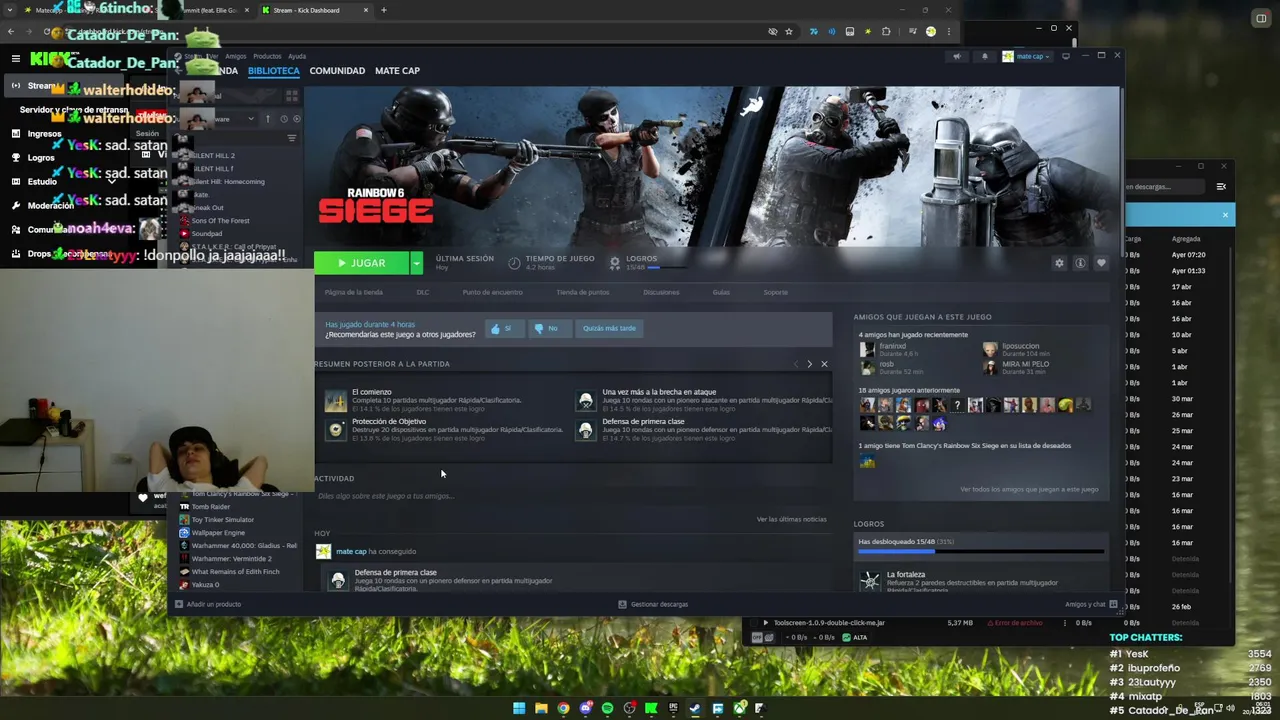This screenshot has width=1280, height=720.
Task: Open Tienda de puntos link
Action: tap(583, 292)
